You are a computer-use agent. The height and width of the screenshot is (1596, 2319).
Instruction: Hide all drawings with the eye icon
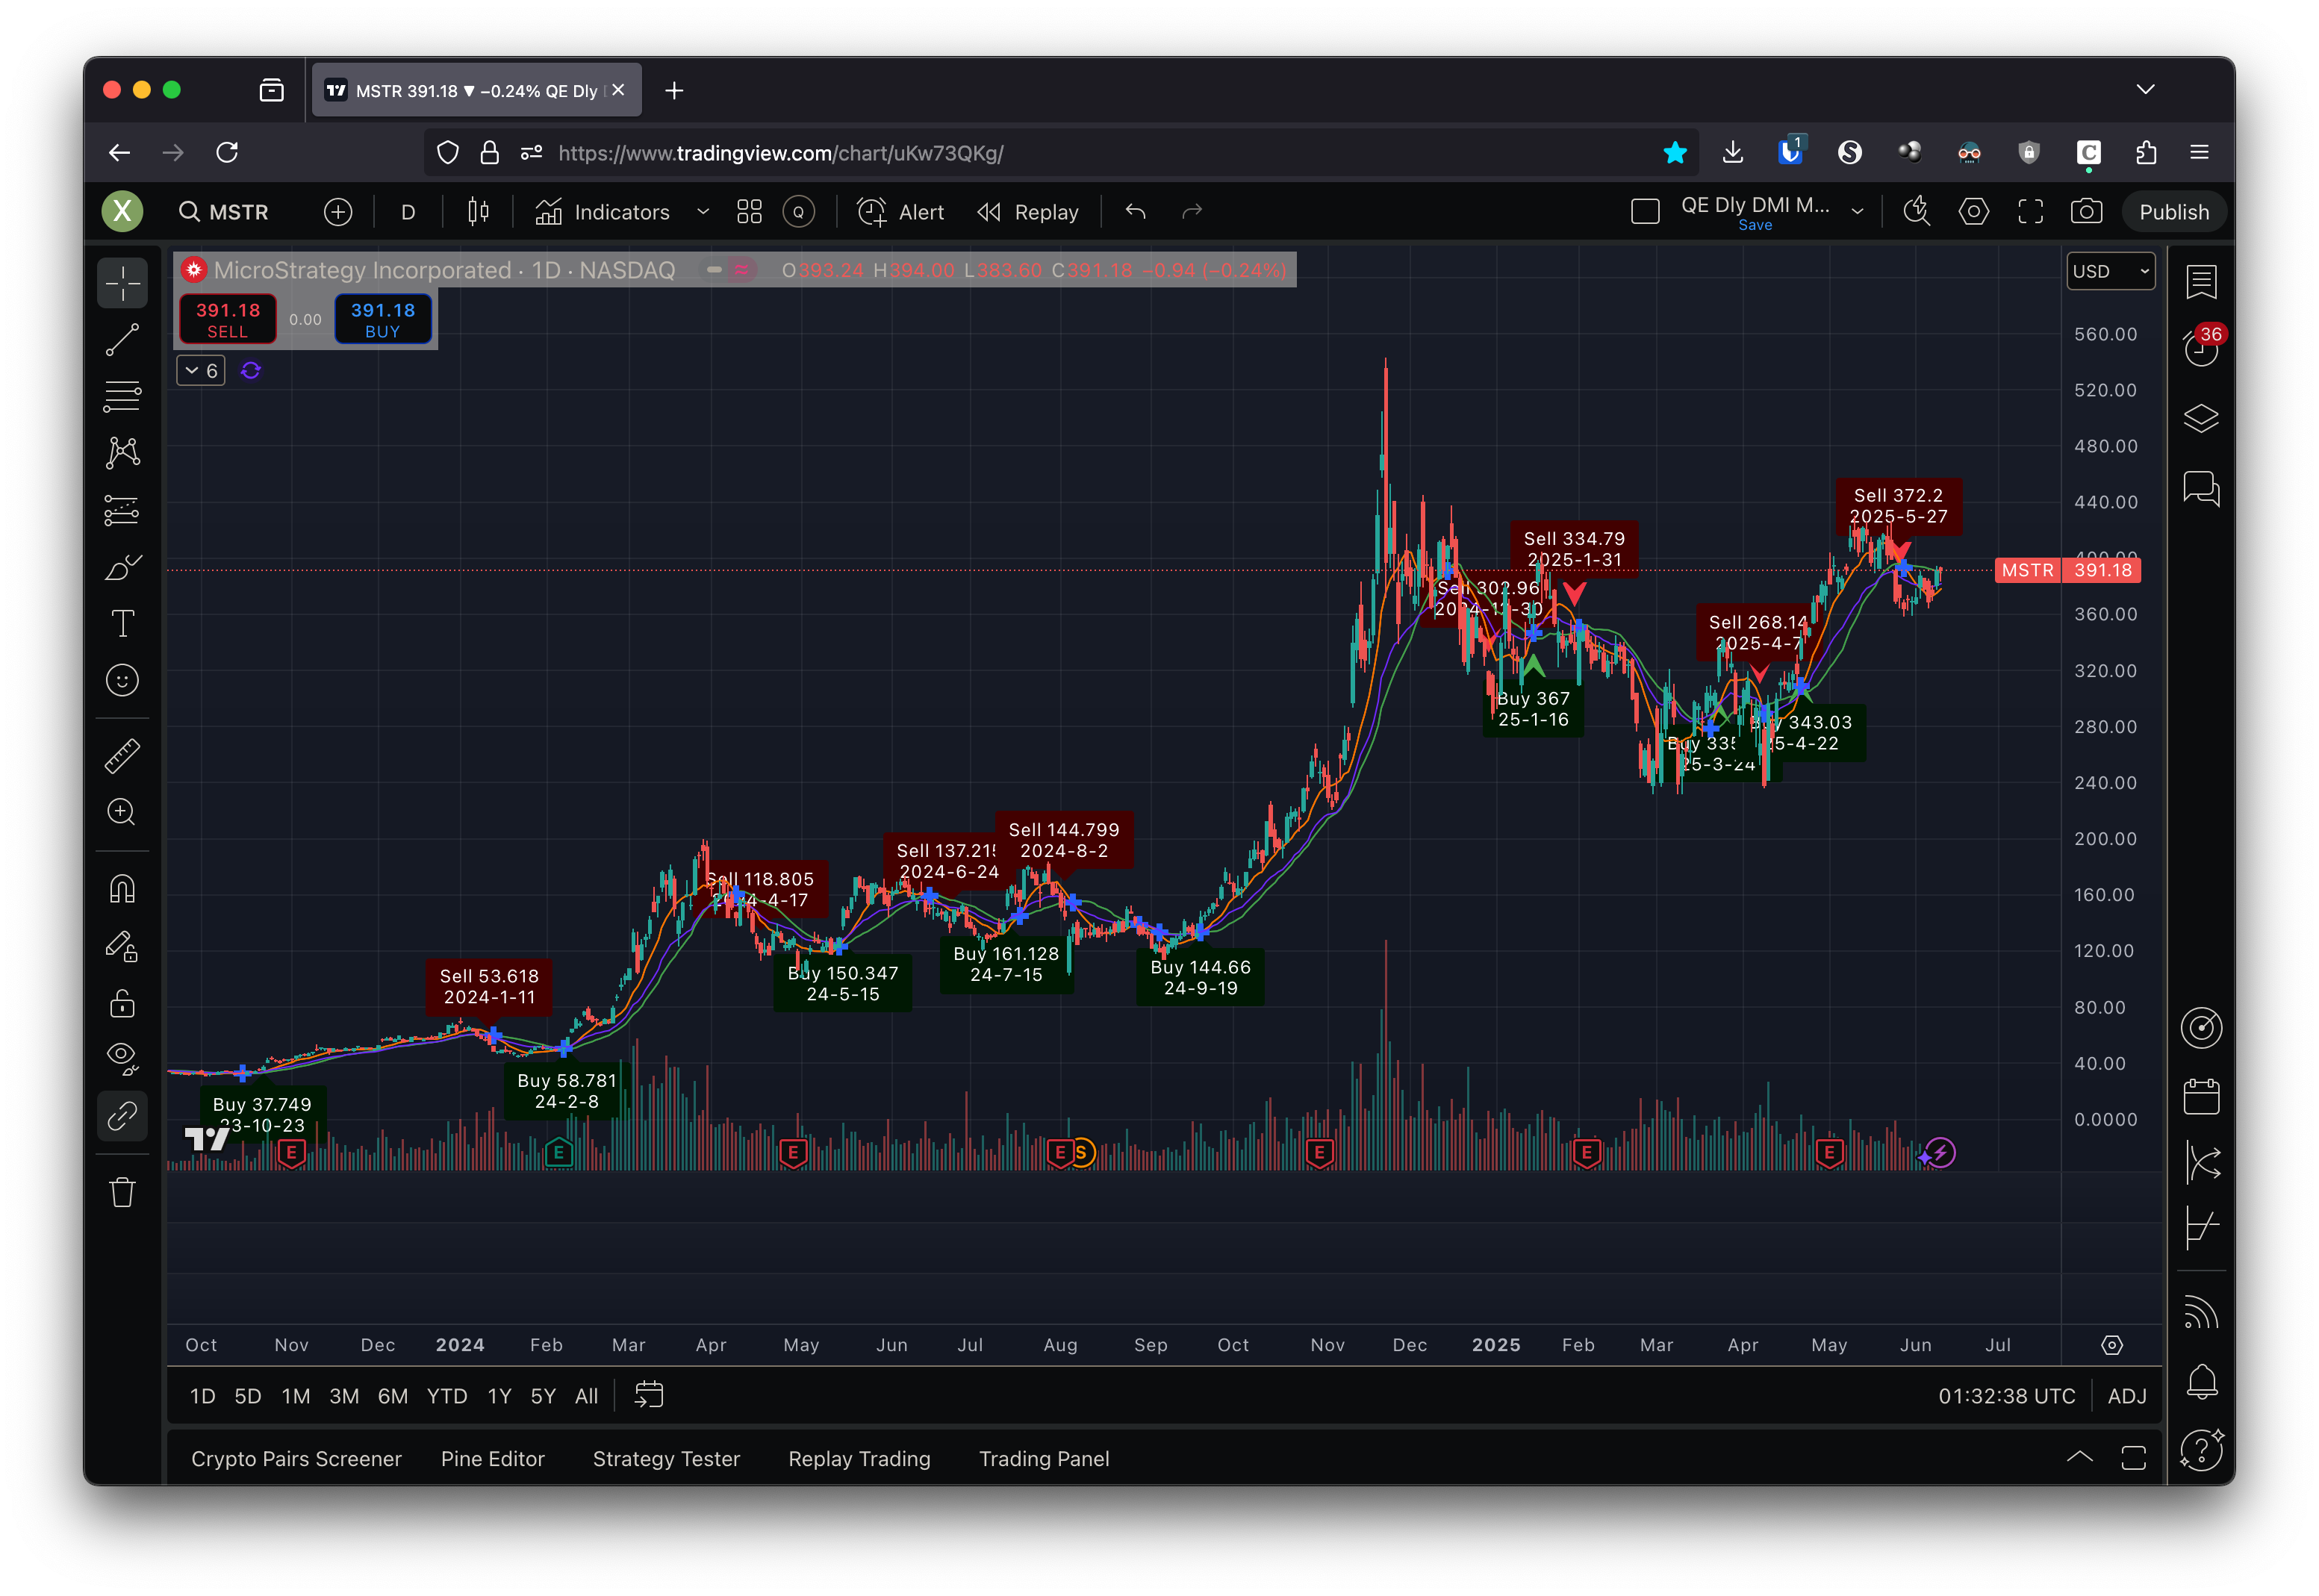coord(122,1058)
